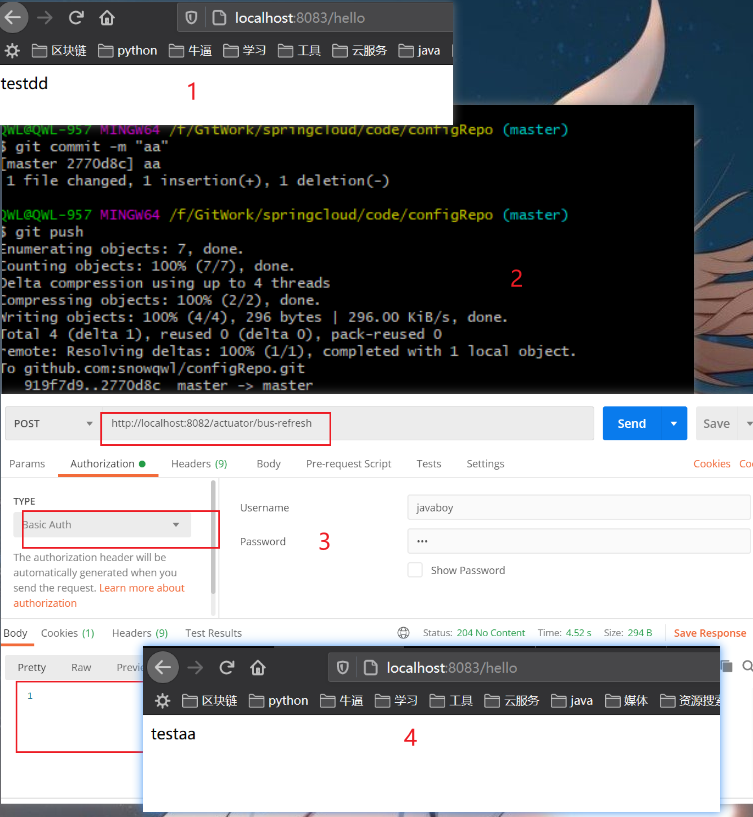Send the POST request
753x817 pixels.
632,423
